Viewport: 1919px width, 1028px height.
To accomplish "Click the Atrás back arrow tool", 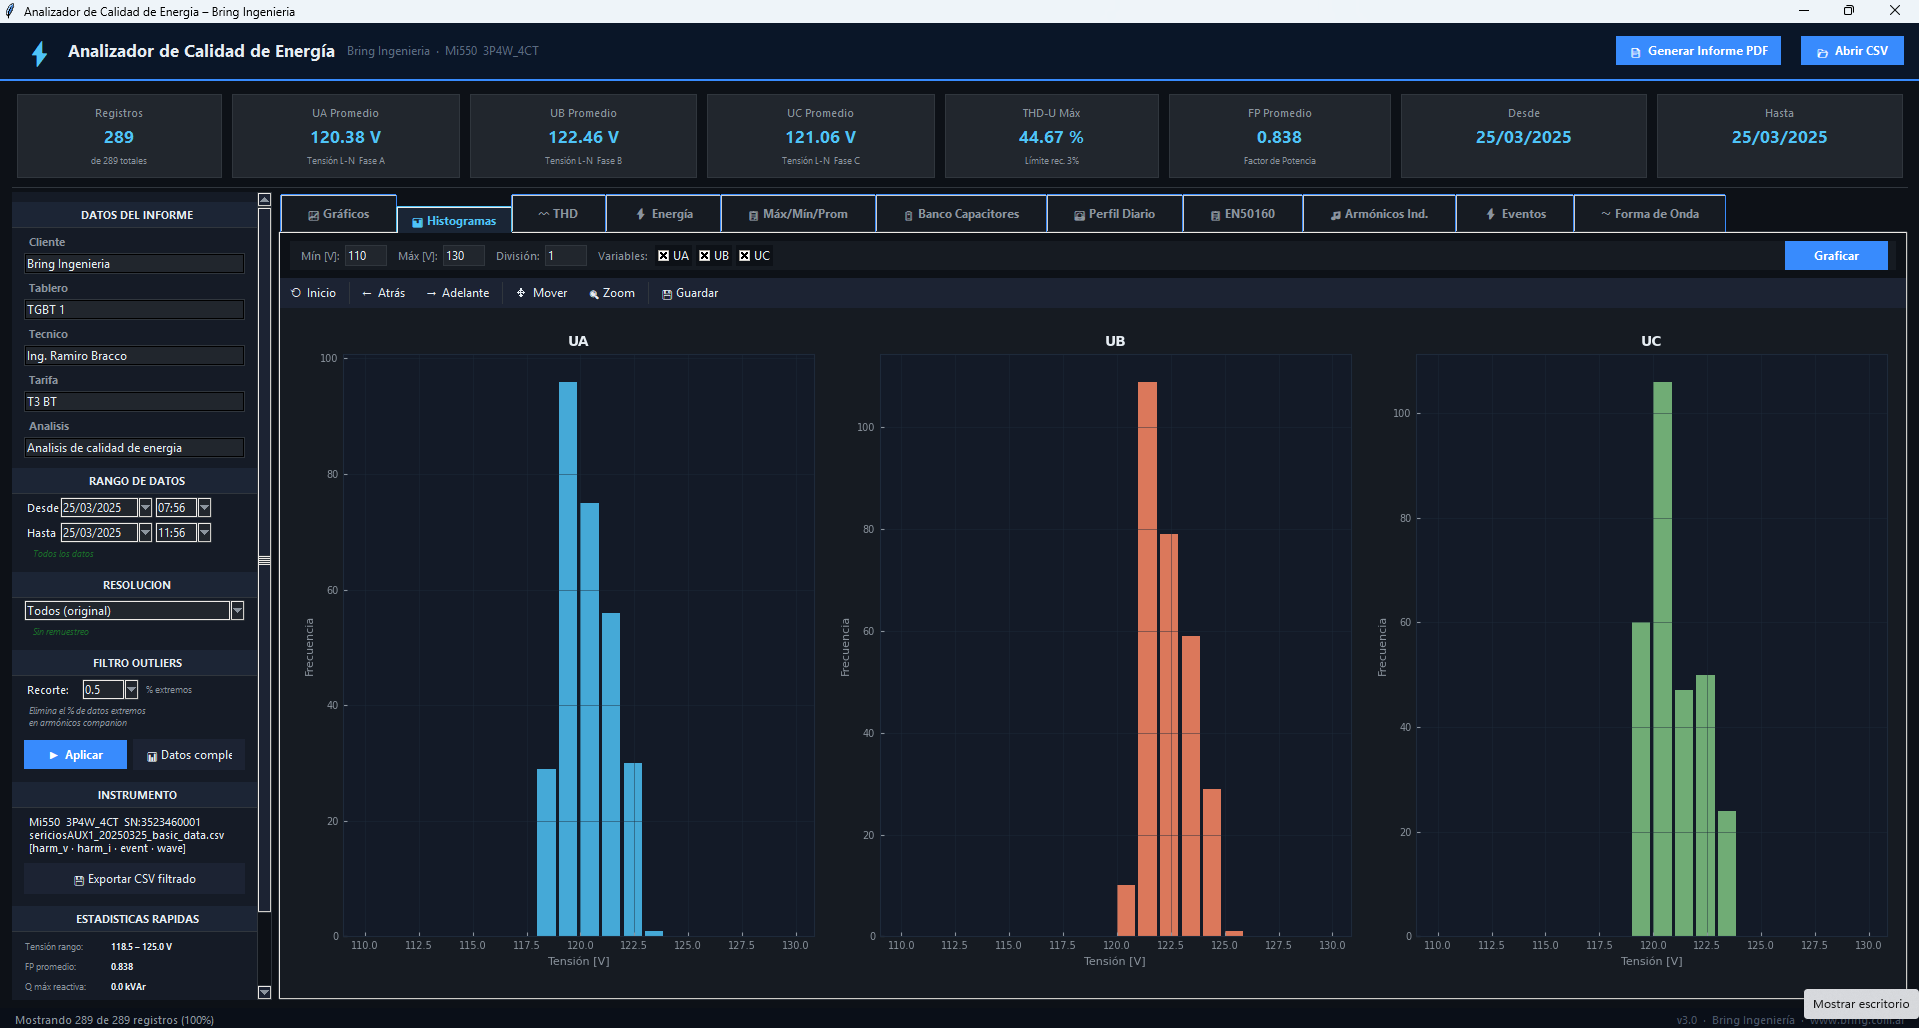I will click(383, 293).
